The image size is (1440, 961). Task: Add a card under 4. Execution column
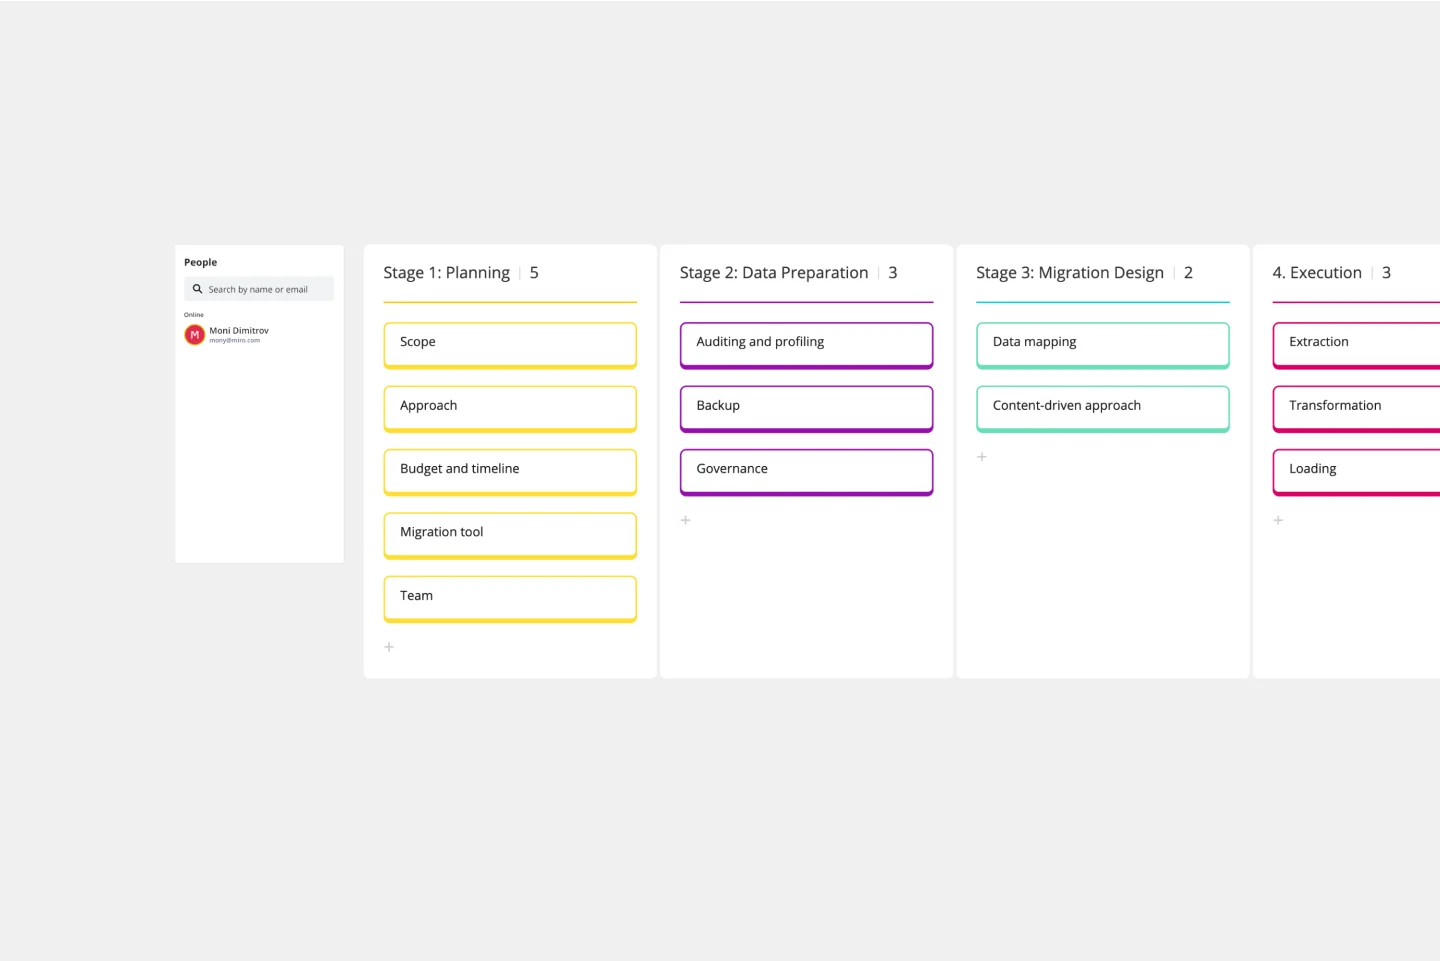click(x=1278, y=520)
